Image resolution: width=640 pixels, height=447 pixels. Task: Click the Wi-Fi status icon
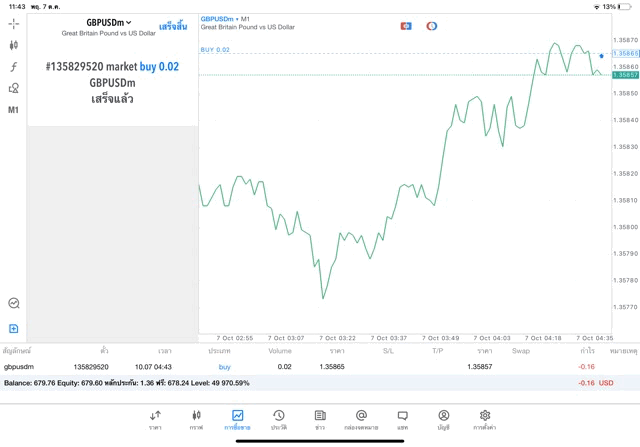coord(597,7)
